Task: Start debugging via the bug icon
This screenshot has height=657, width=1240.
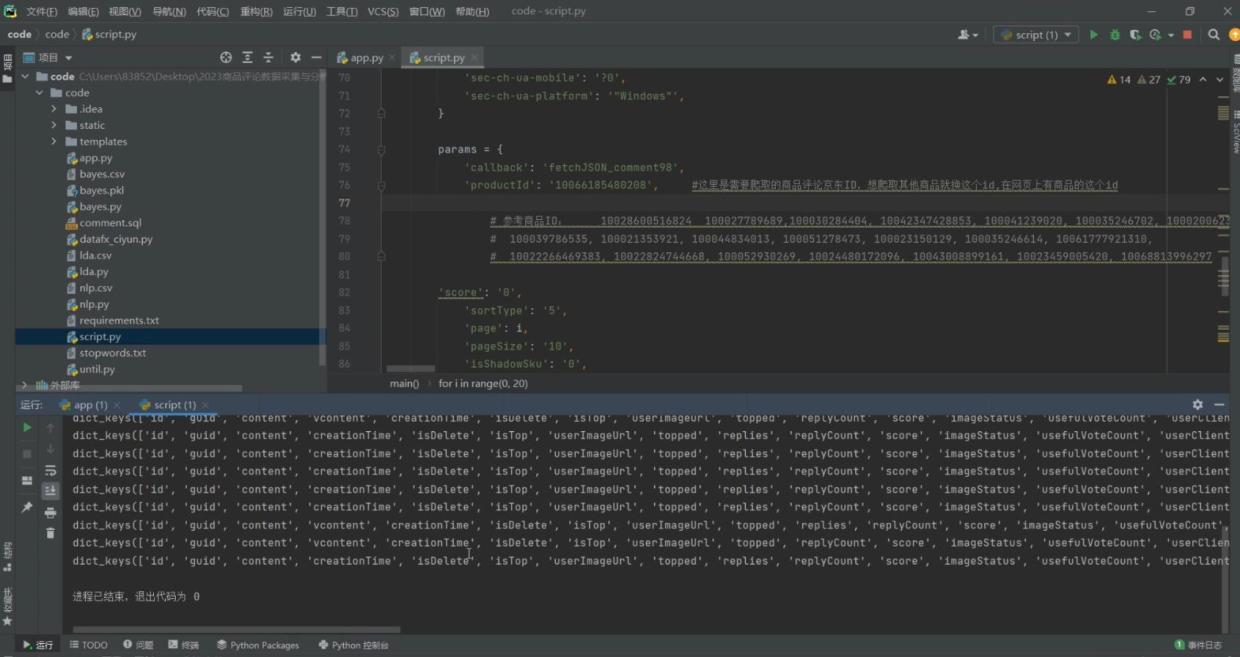Action: (x=1113, y=34)
